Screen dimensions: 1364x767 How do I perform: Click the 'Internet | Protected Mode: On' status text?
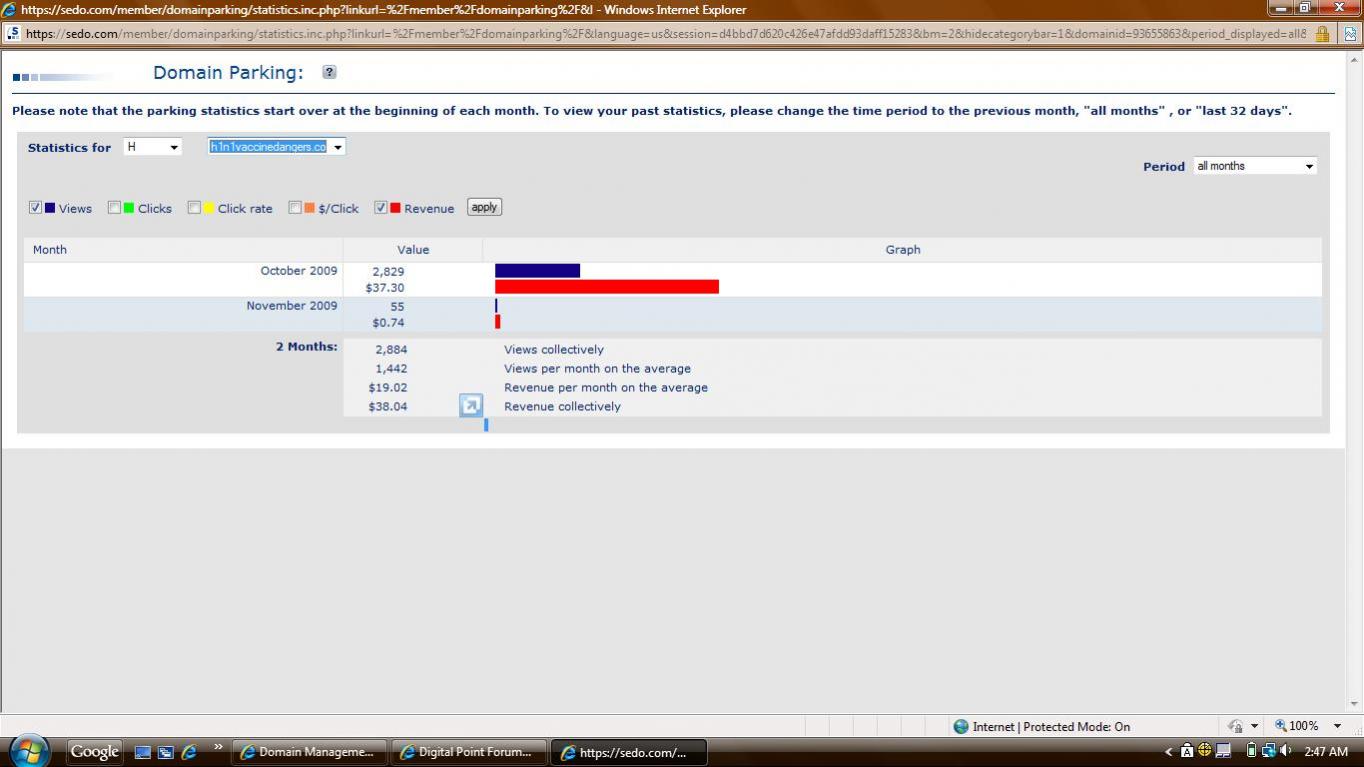[1051, 727]
